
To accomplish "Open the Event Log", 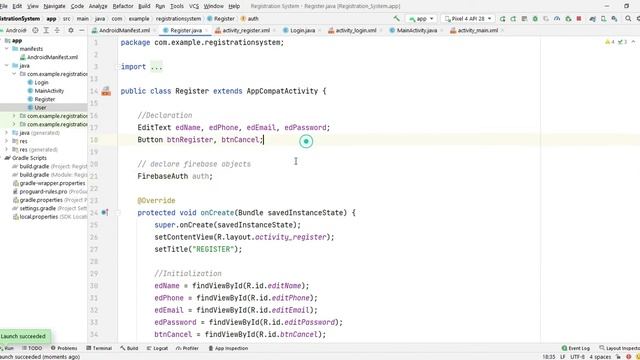I will tap(576, 348).
